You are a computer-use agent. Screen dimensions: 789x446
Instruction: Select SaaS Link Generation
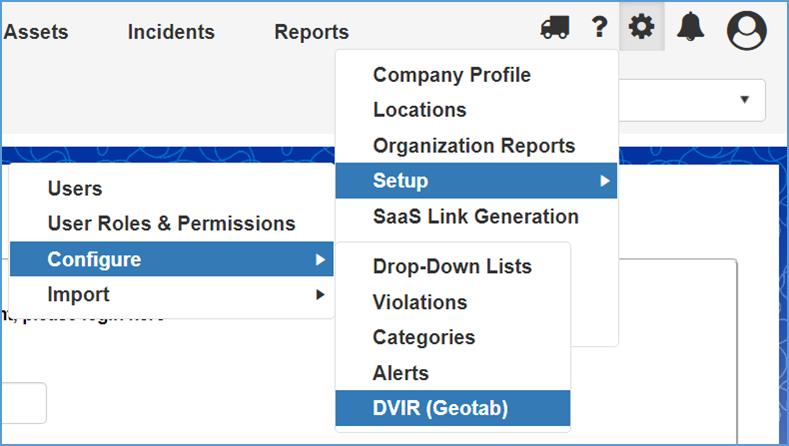475,216
